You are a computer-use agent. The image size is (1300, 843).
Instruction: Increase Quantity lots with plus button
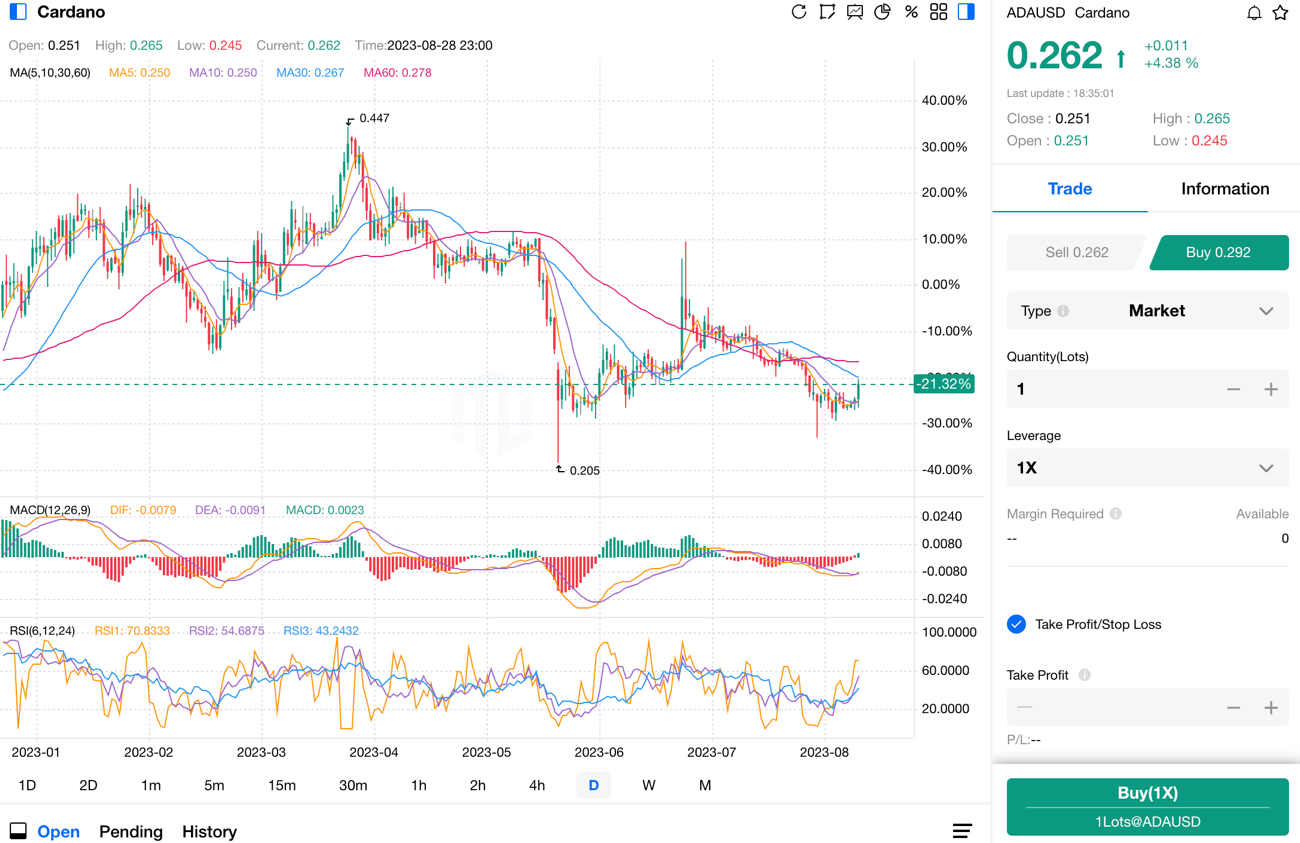[x=1270, y=389]
